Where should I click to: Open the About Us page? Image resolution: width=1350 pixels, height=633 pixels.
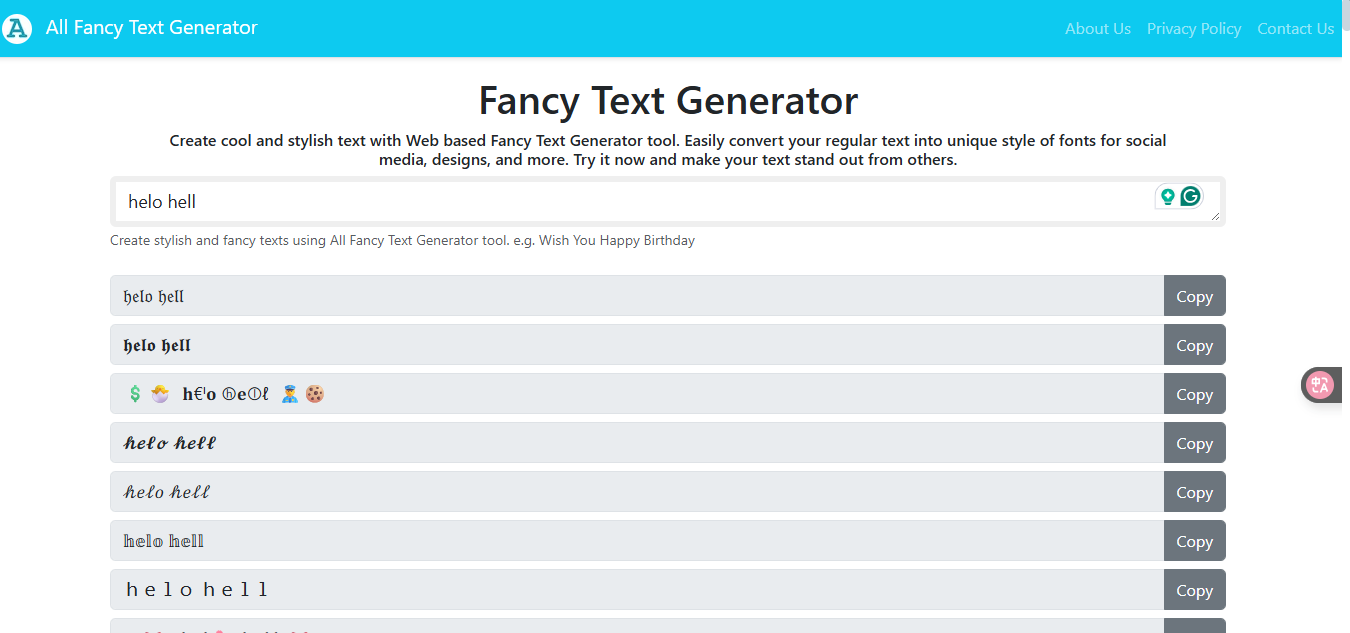pyautogui.click(x=1097, y=28)
